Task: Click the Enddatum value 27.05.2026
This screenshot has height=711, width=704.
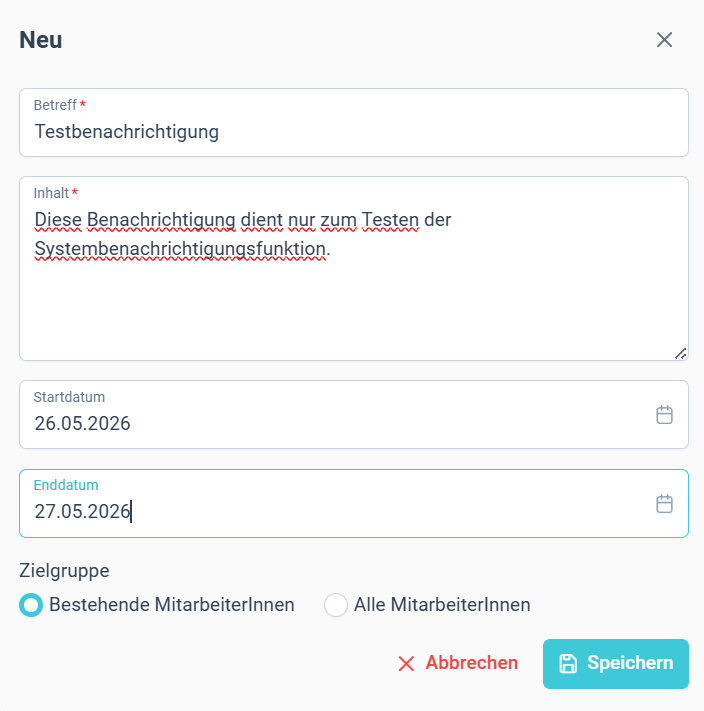Action: tap(82, 511)
